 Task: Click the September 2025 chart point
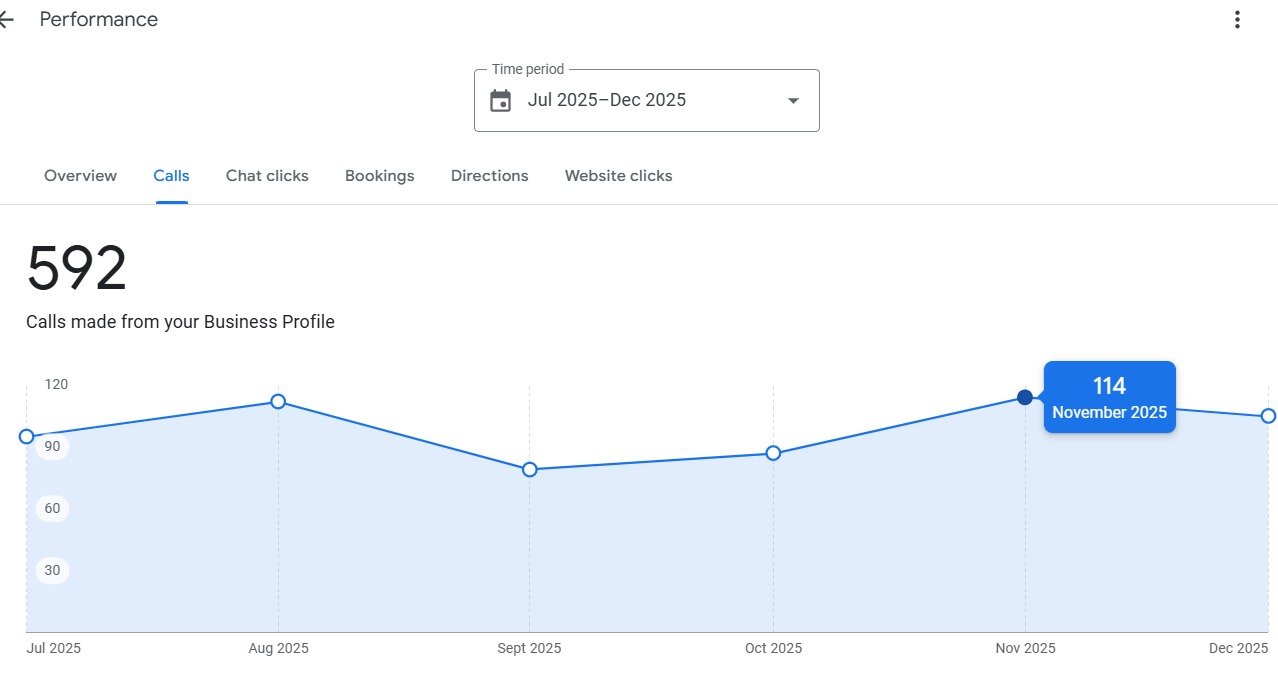pos(530,470)
